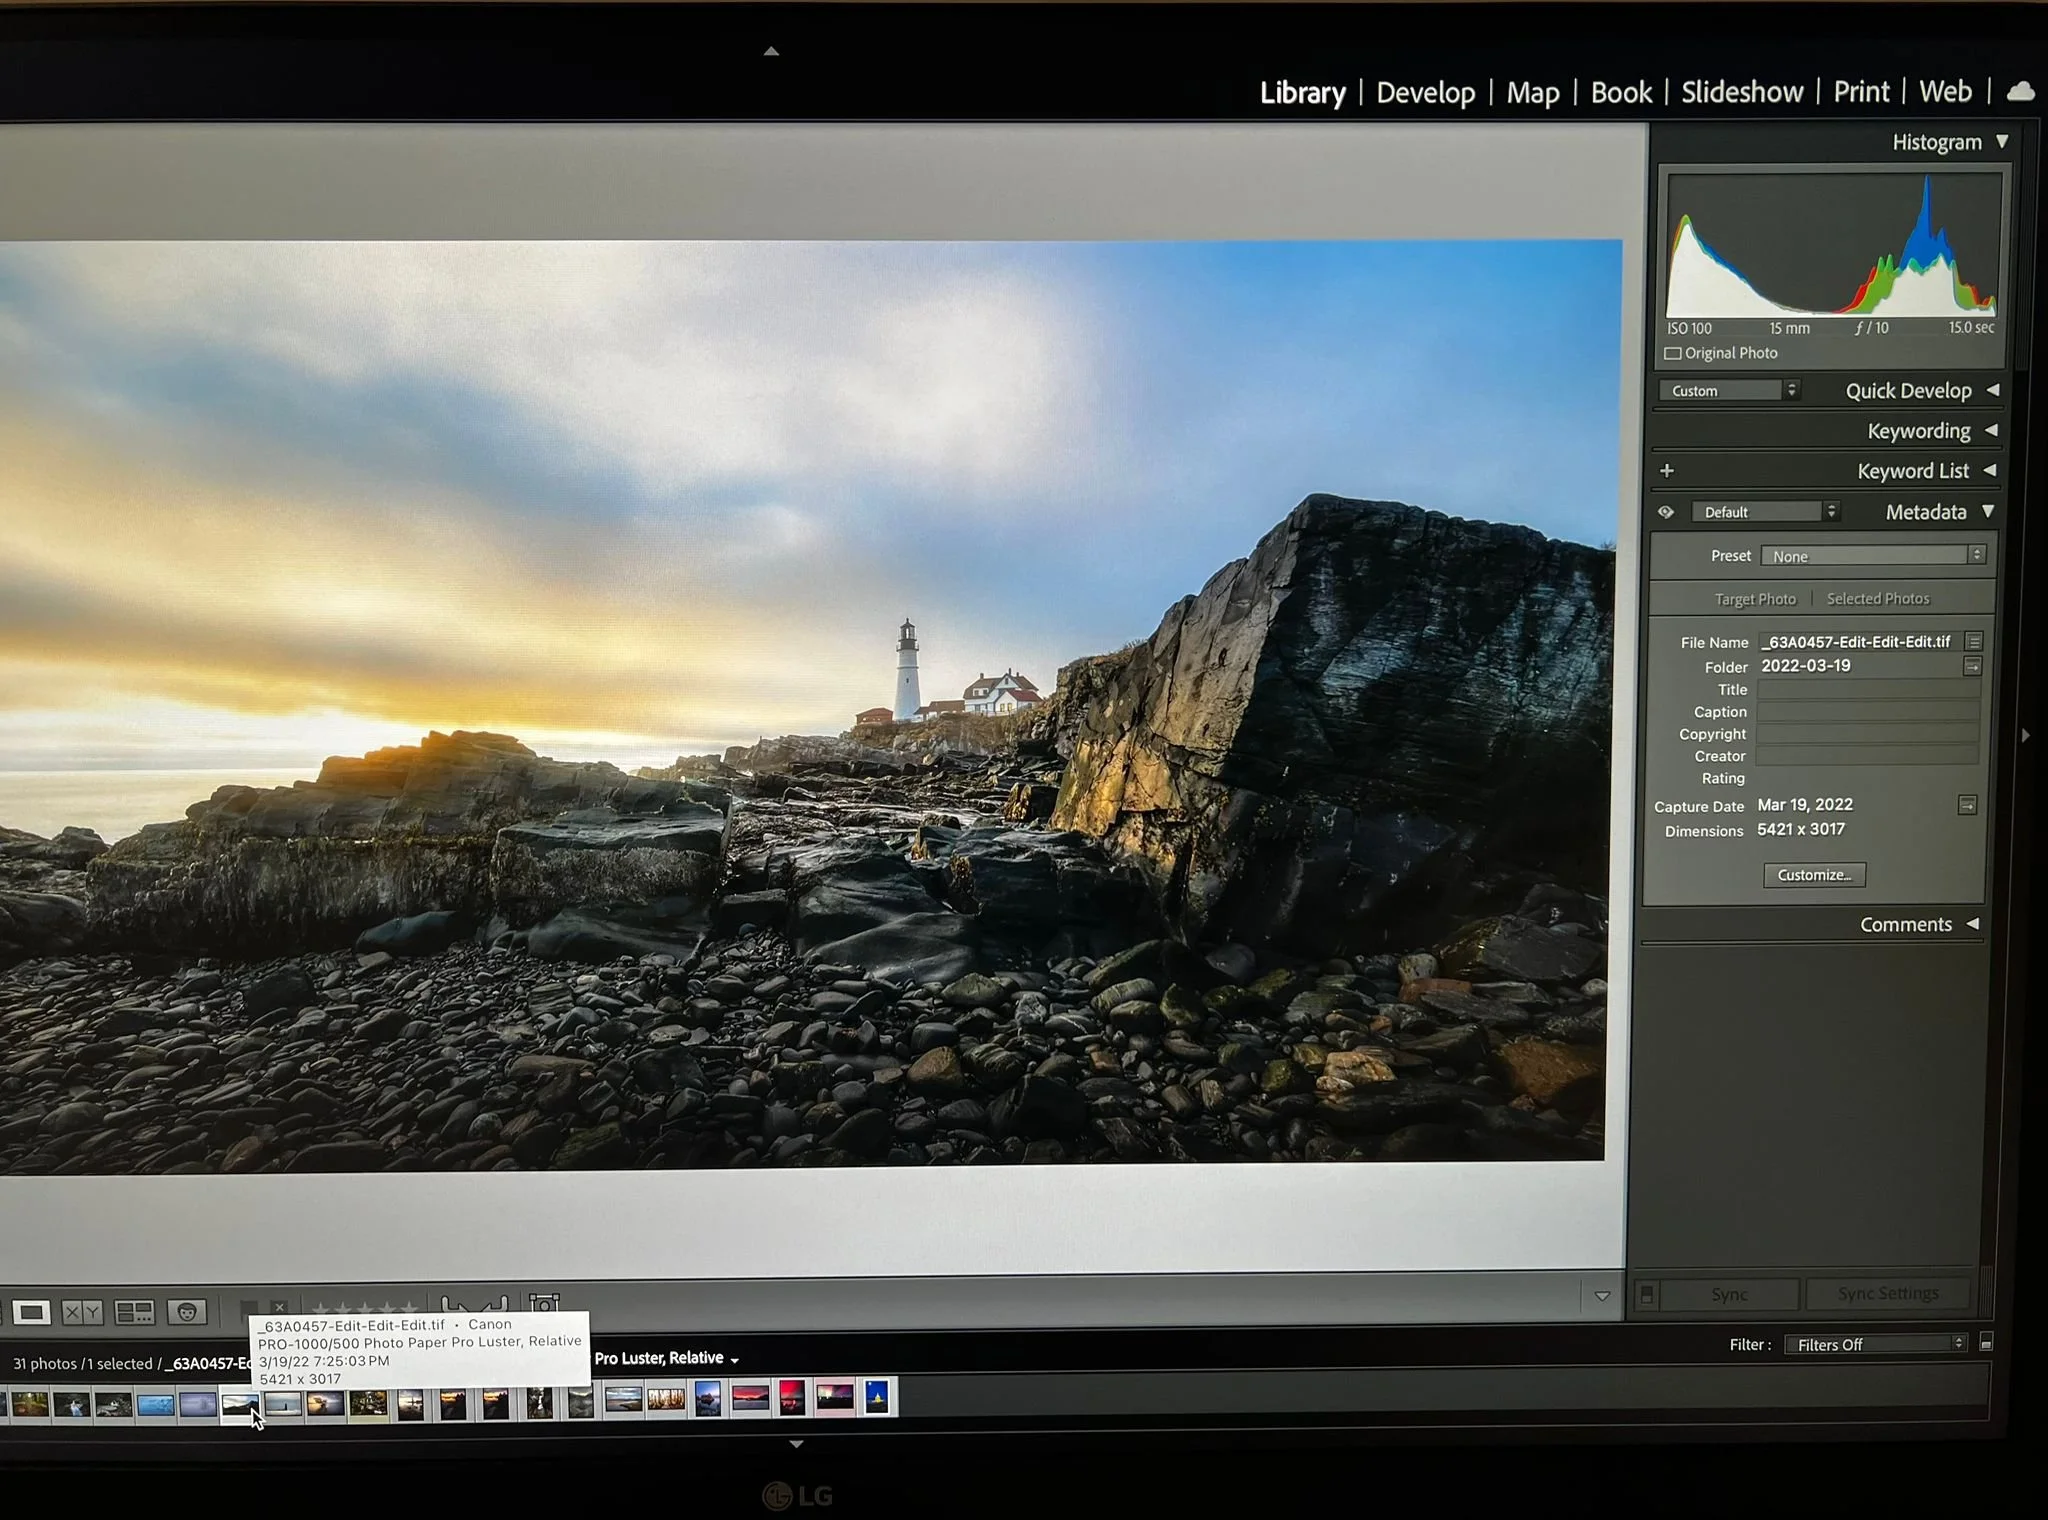This screenshot has height=1520, width=2048.
Task: Expand the Comments panel
Action: [1972, 924]
